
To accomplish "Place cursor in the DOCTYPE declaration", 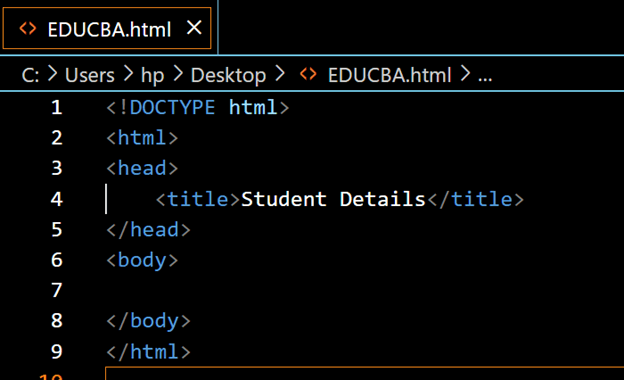I will pos(198,107).
